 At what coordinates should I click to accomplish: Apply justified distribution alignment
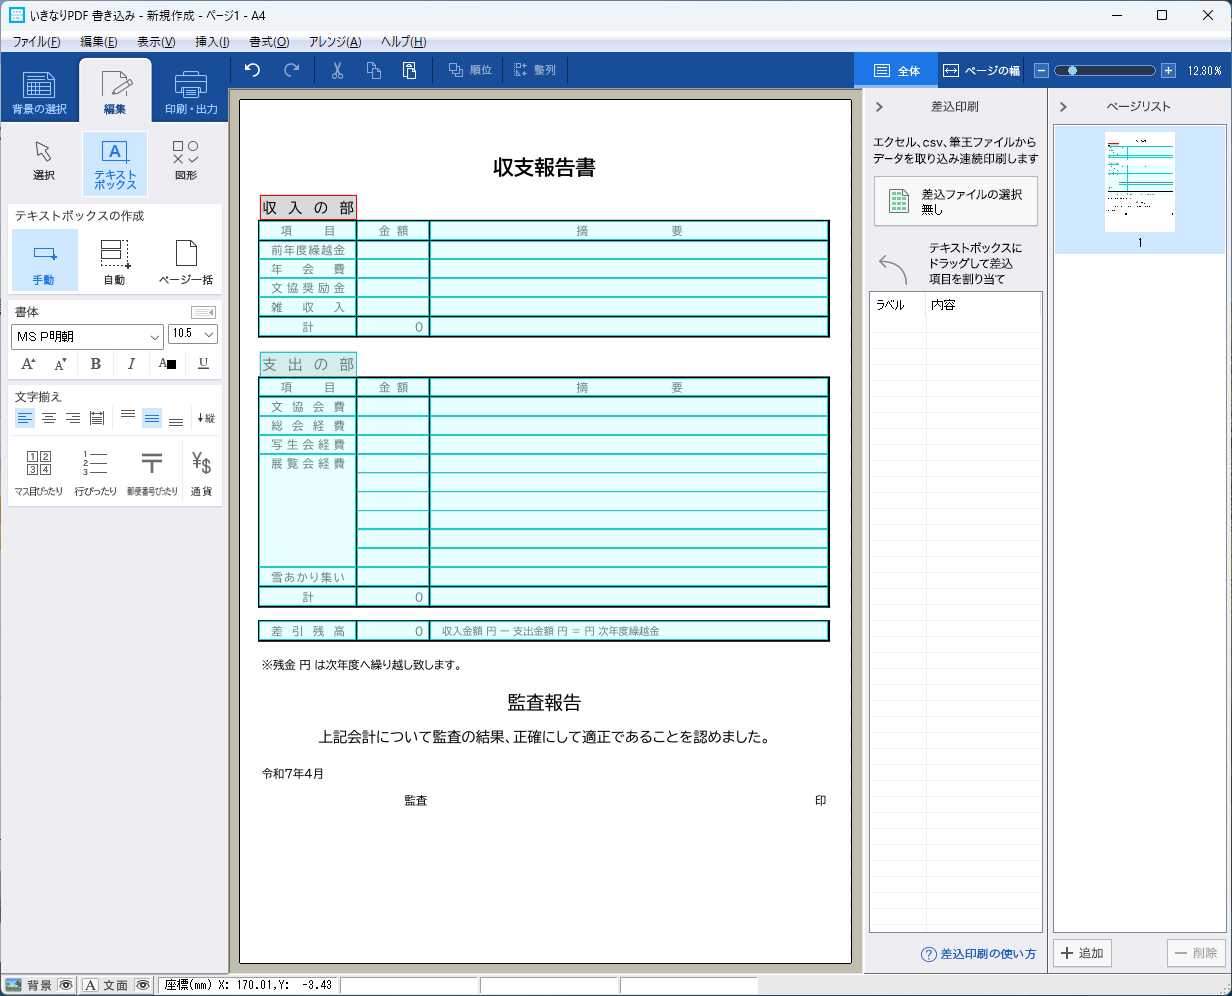97,418
